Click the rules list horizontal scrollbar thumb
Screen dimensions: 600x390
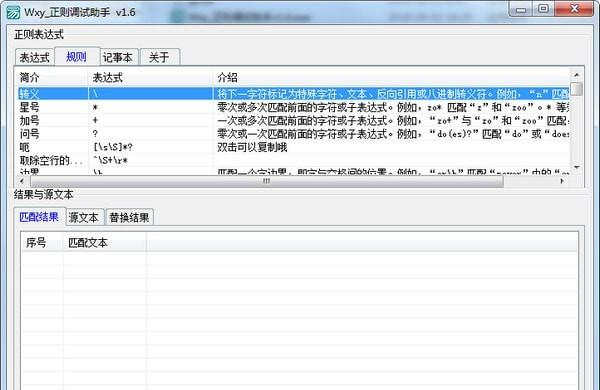point(266,181)
